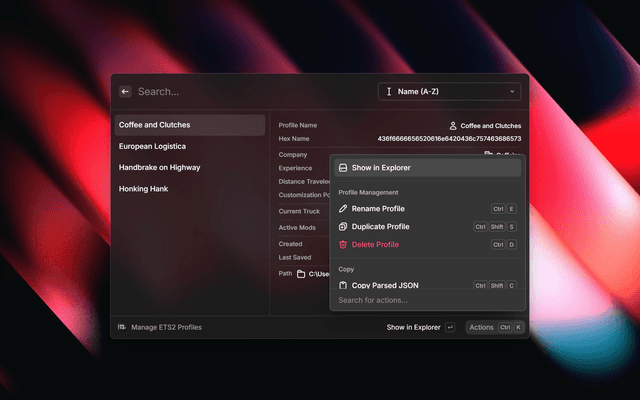Click the Rename Profile pencil icon
This screenshot has width=640, height=400.
[343, 209]
